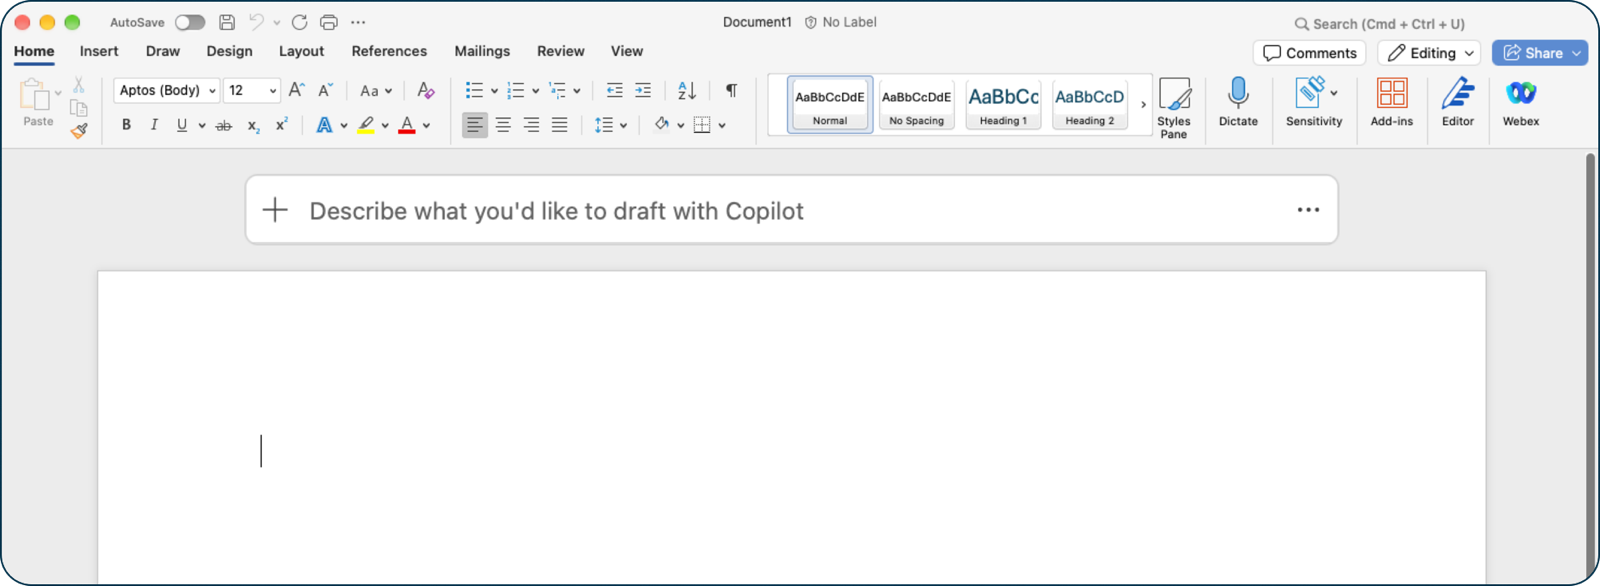Open the Change Case Aa dropdown

click(x=376, y=90)
